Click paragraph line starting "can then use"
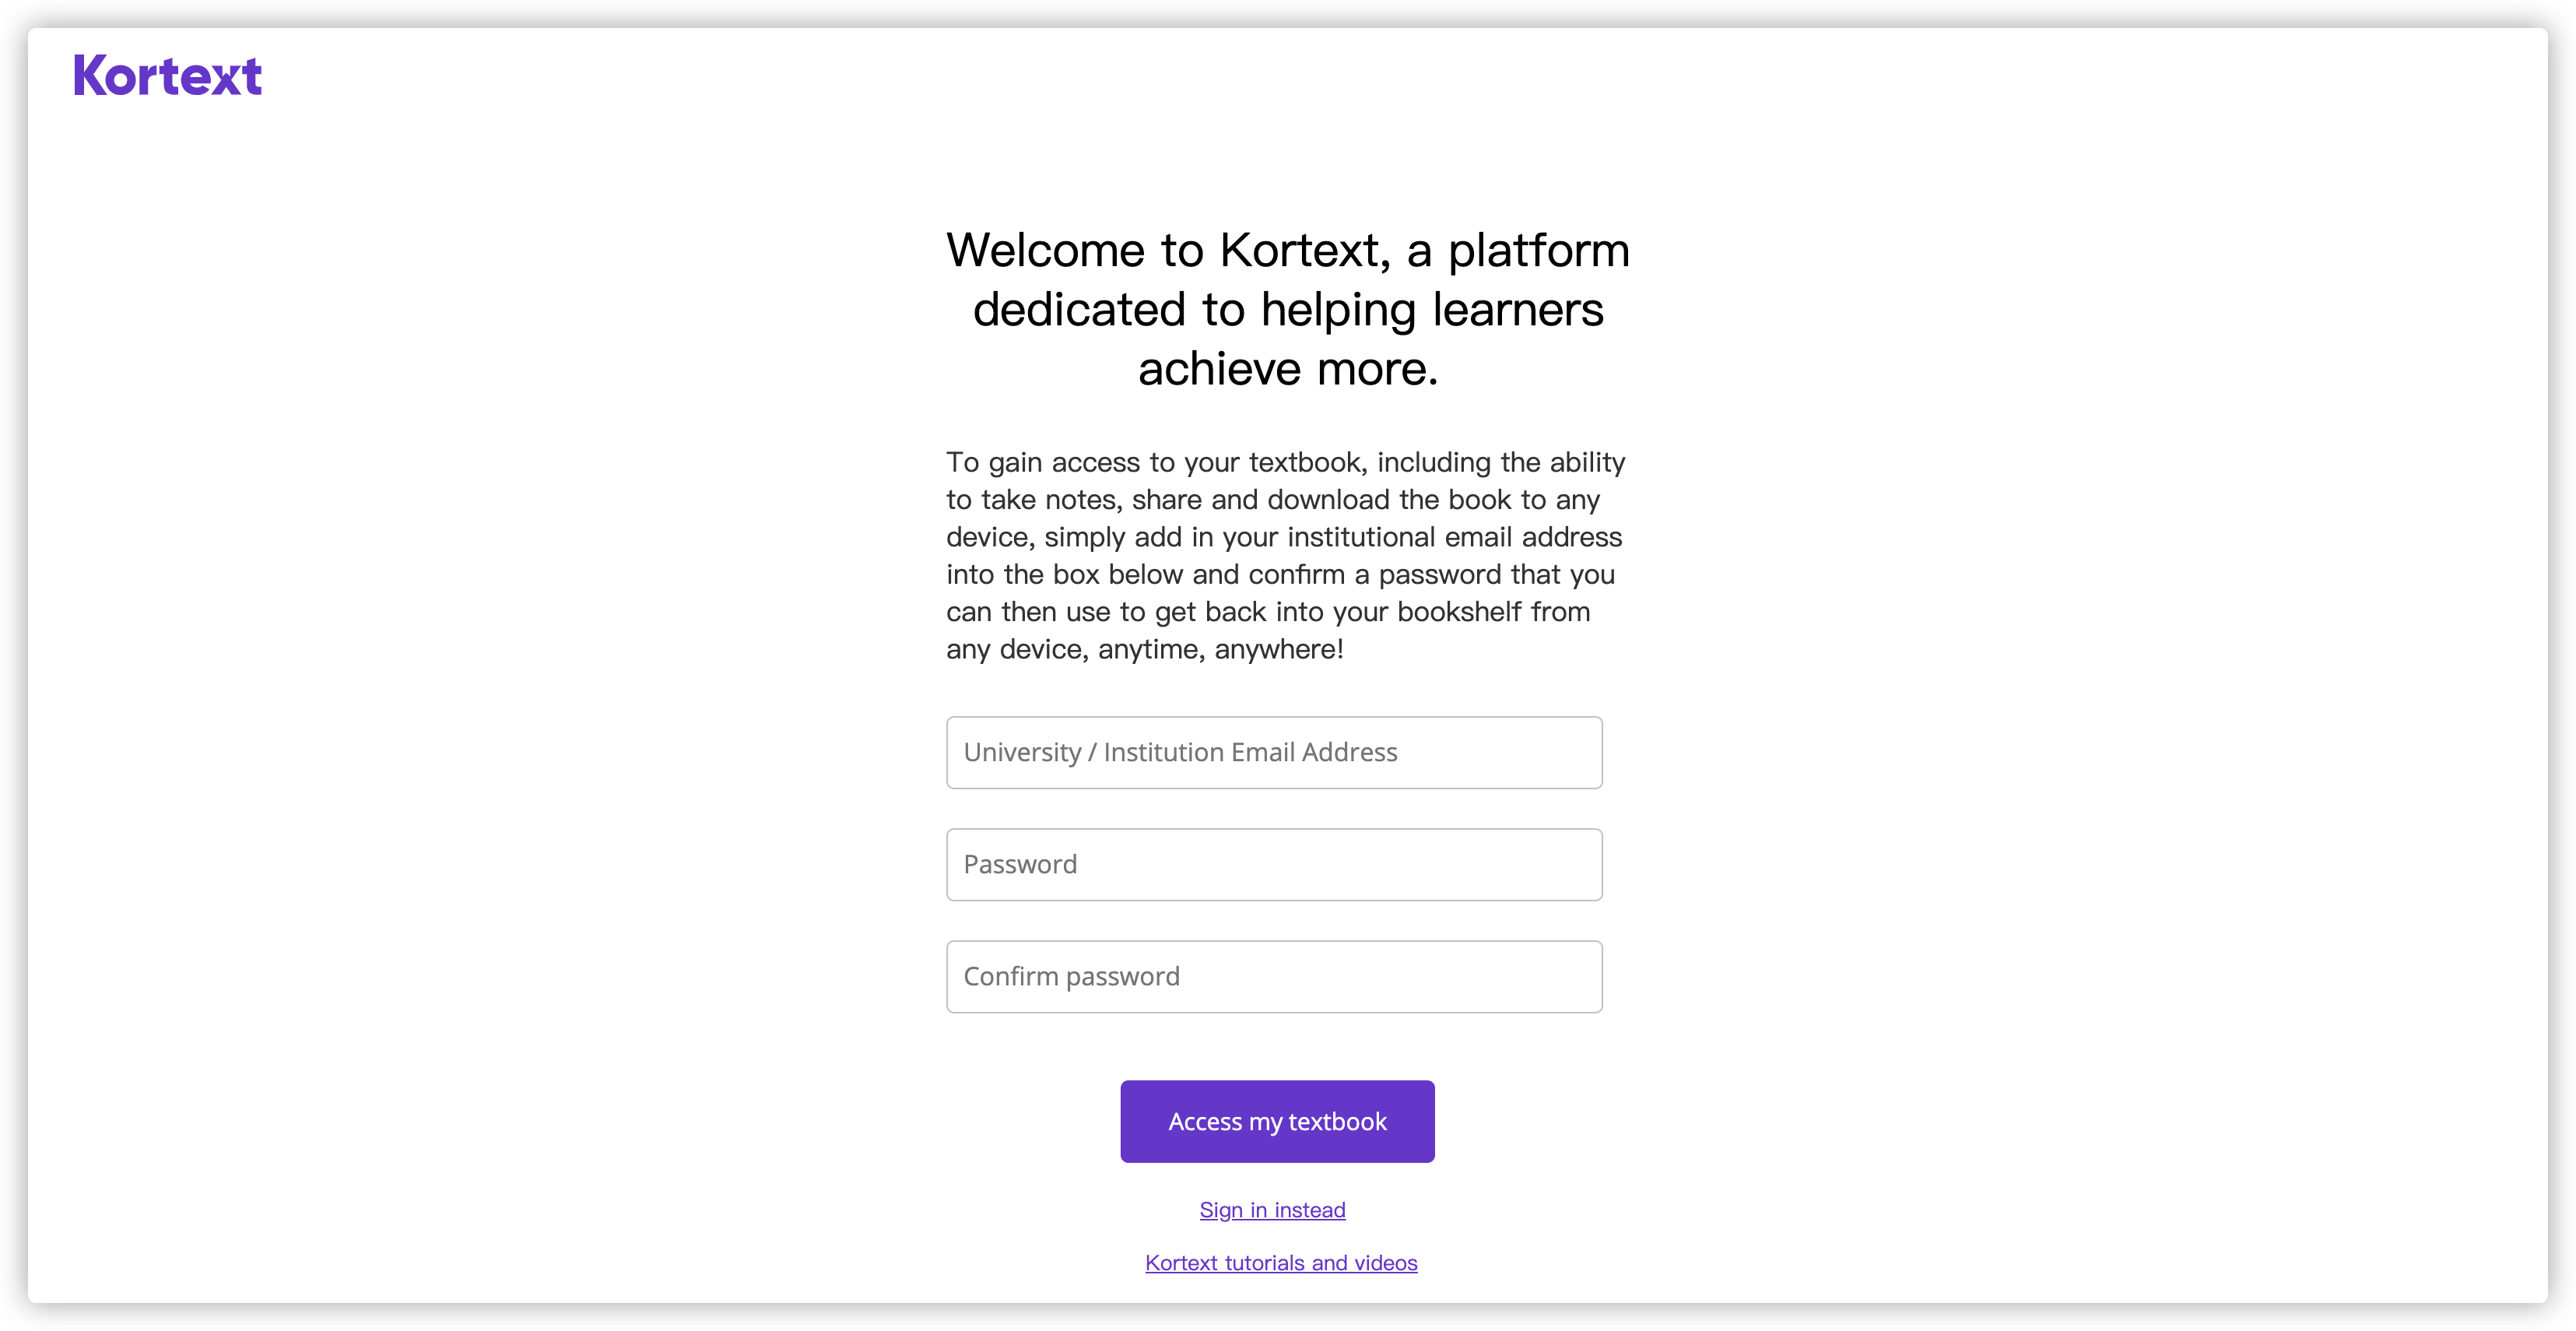This screenshot has width=2576, height=1331. 1268,611
